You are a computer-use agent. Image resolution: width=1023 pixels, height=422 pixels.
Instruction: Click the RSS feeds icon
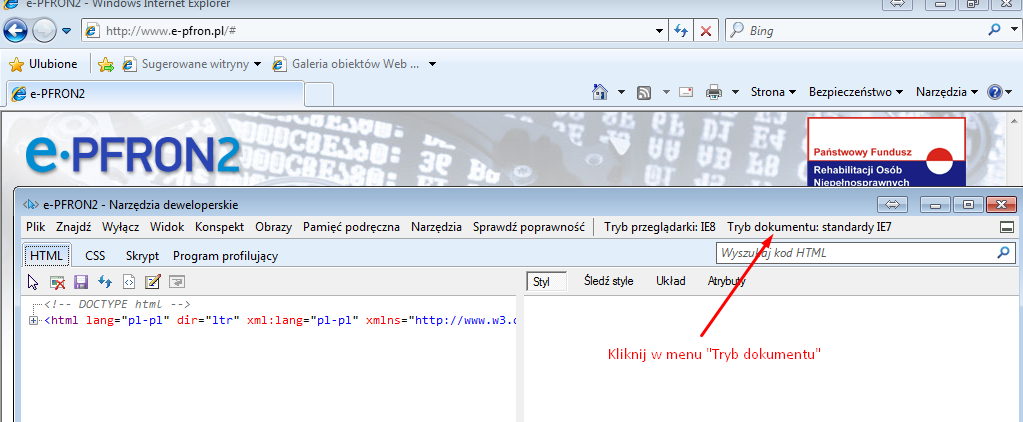pos(644,93)
